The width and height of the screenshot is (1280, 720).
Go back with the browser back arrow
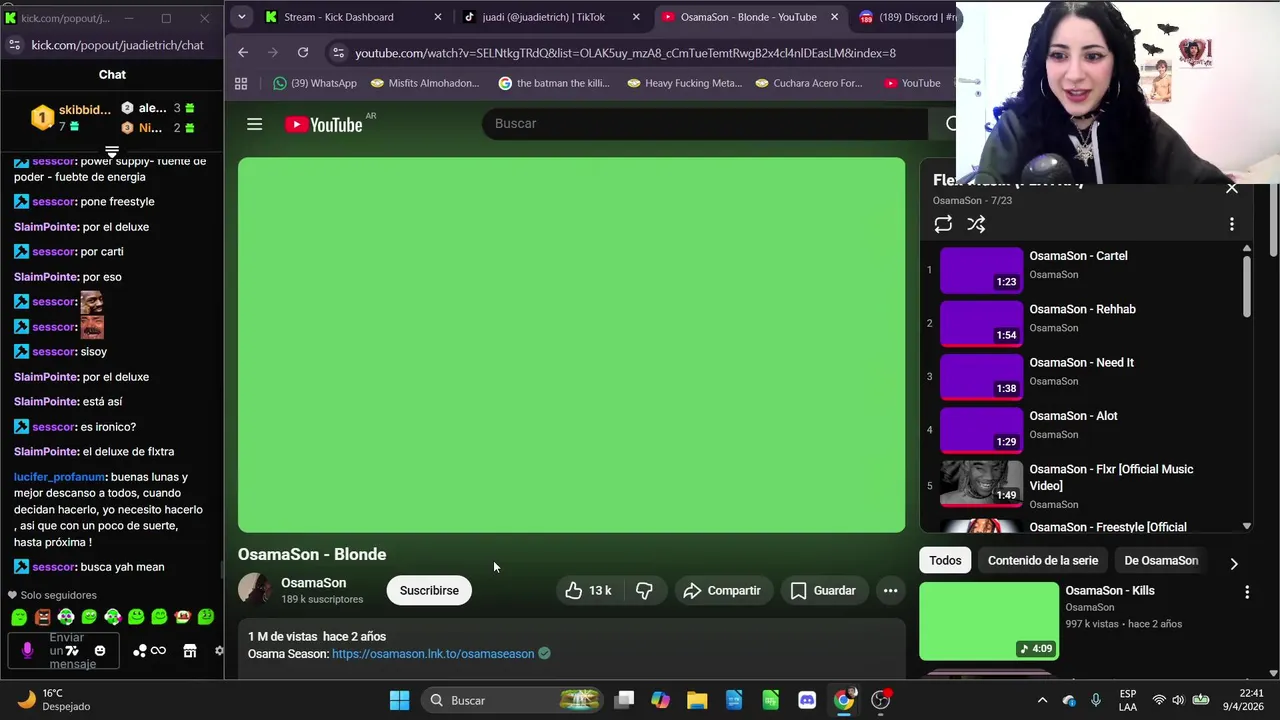point(243,52)
